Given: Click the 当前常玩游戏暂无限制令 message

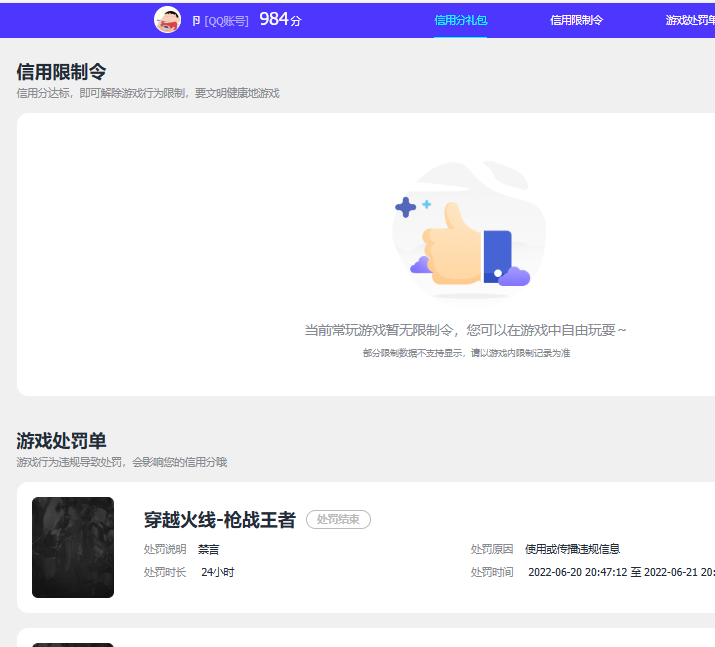Looking at the screenshot, I should click(x=465, y=330).
